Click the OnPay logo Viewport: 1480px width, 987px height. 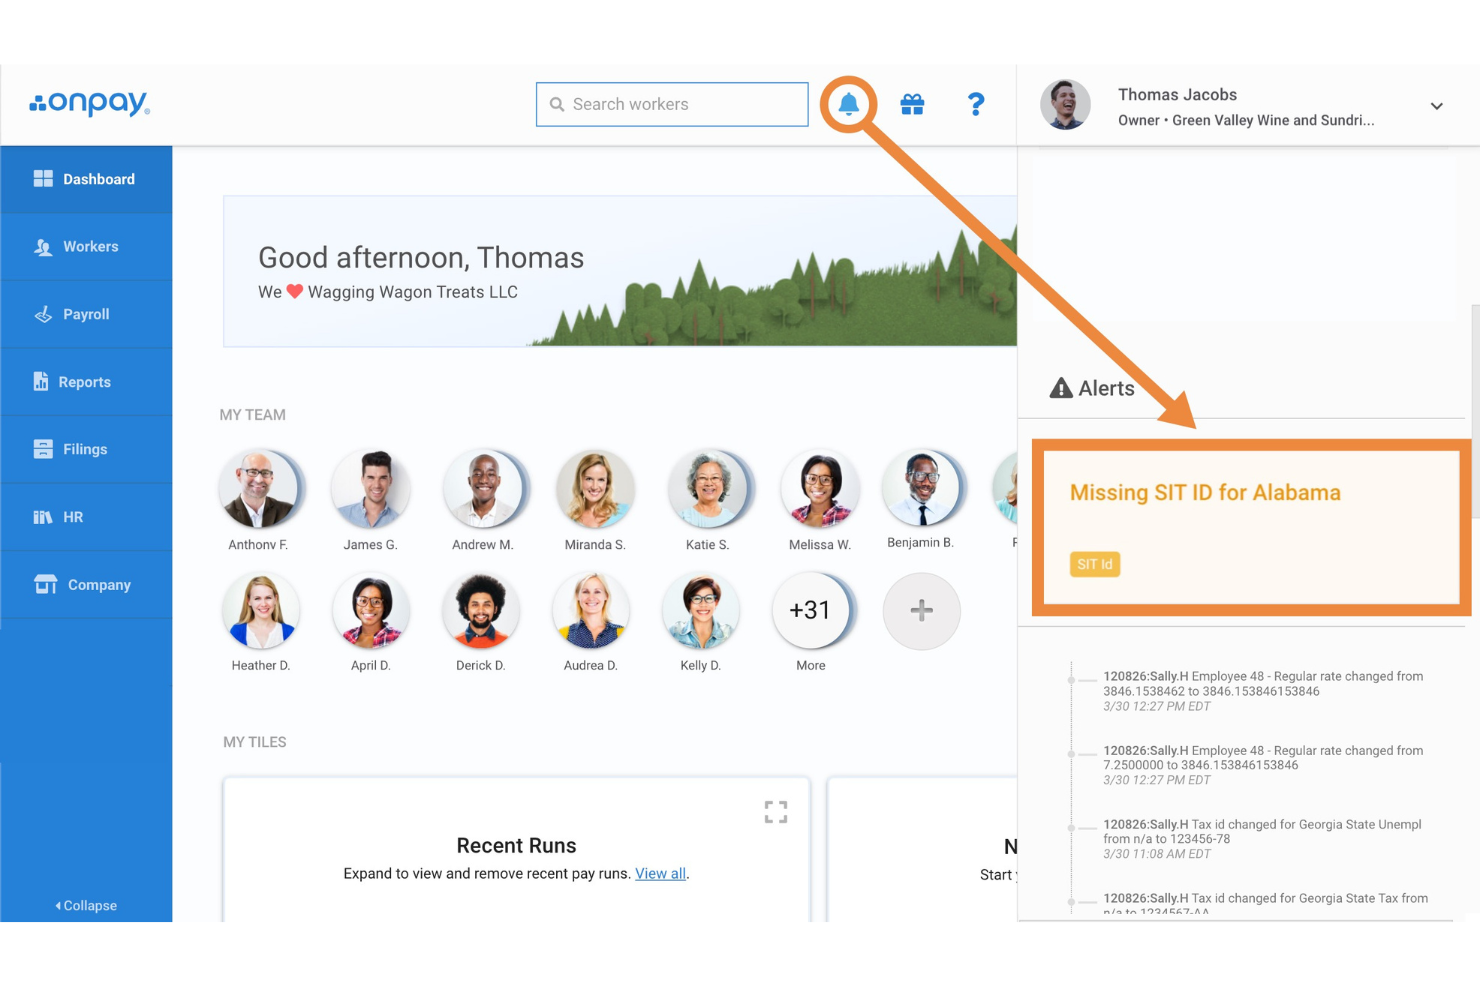coord(90,103)
